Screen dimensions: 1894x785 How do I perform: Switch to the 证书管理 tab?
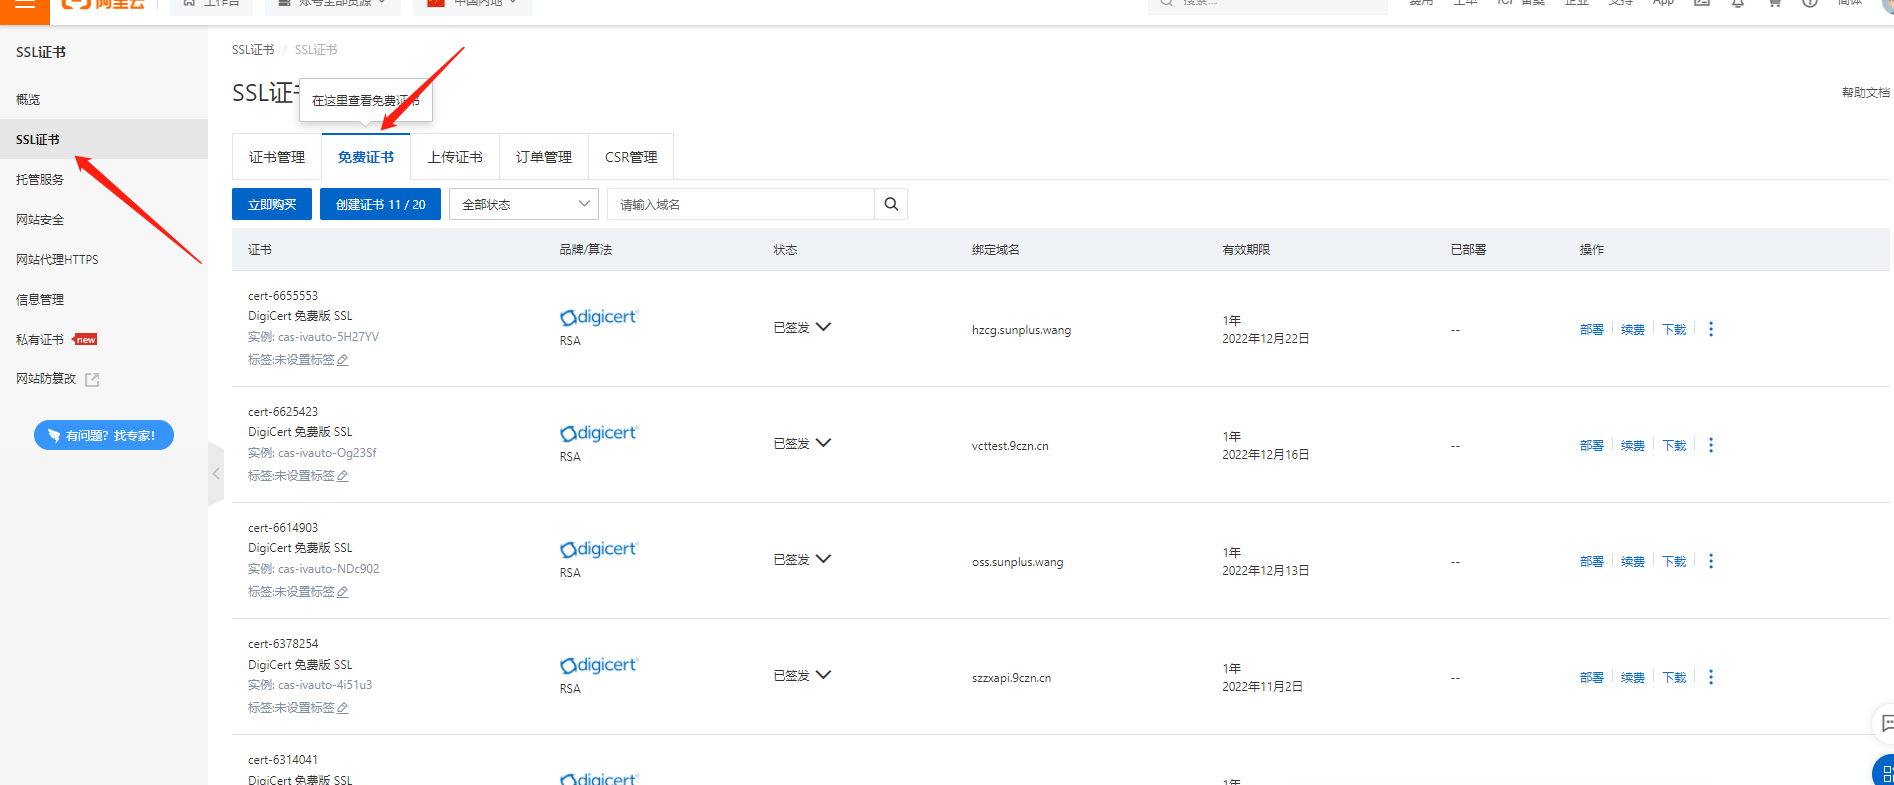[x=277, y=157]
